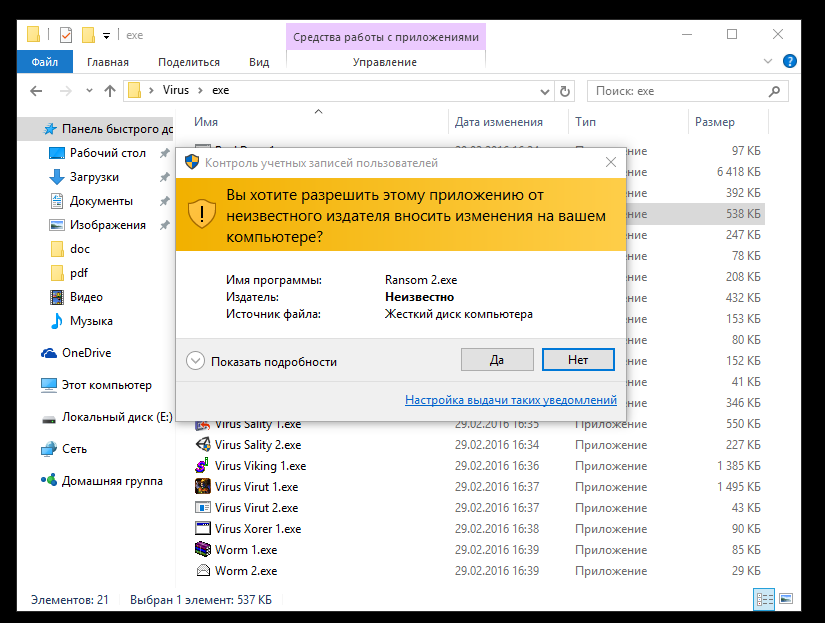The height and width of the screenshot is (623, 825).
Task: Click the Да button in UAC dialog
Action: (x=497, y=360)
